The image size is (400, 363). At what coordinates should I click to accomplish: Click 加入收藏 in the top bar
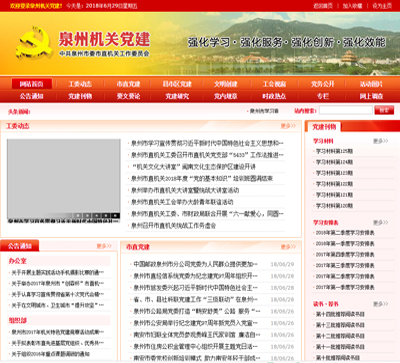(352, 6)
